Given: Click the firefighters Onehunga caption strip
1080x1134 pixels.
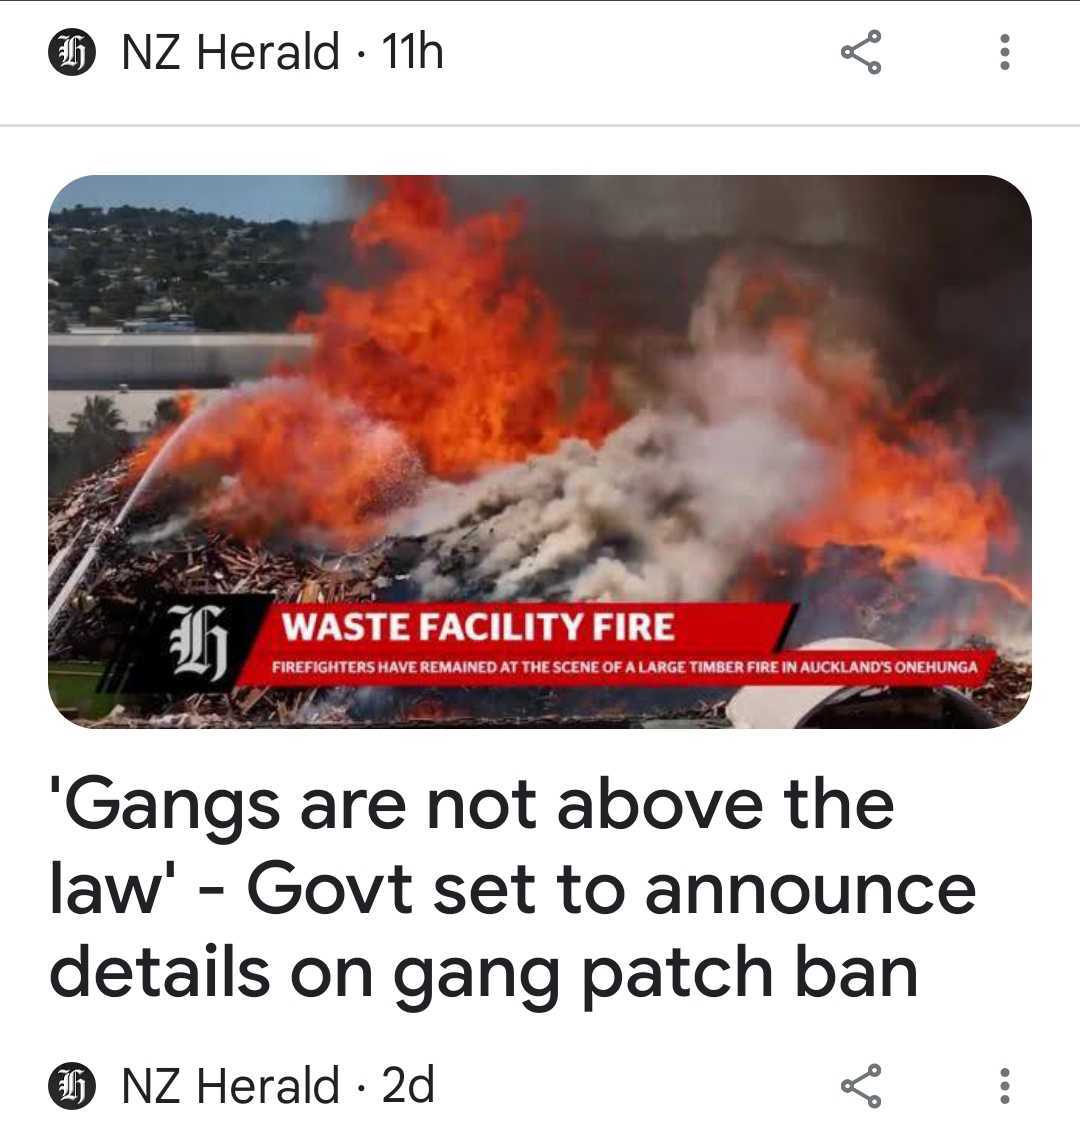Looking at the screenshot, I should click(624, 667).
